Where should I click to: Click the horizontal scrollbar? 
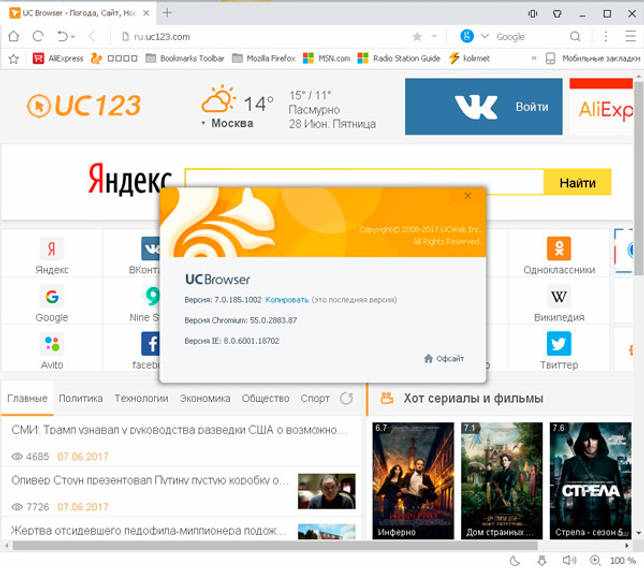click(275, 546)
